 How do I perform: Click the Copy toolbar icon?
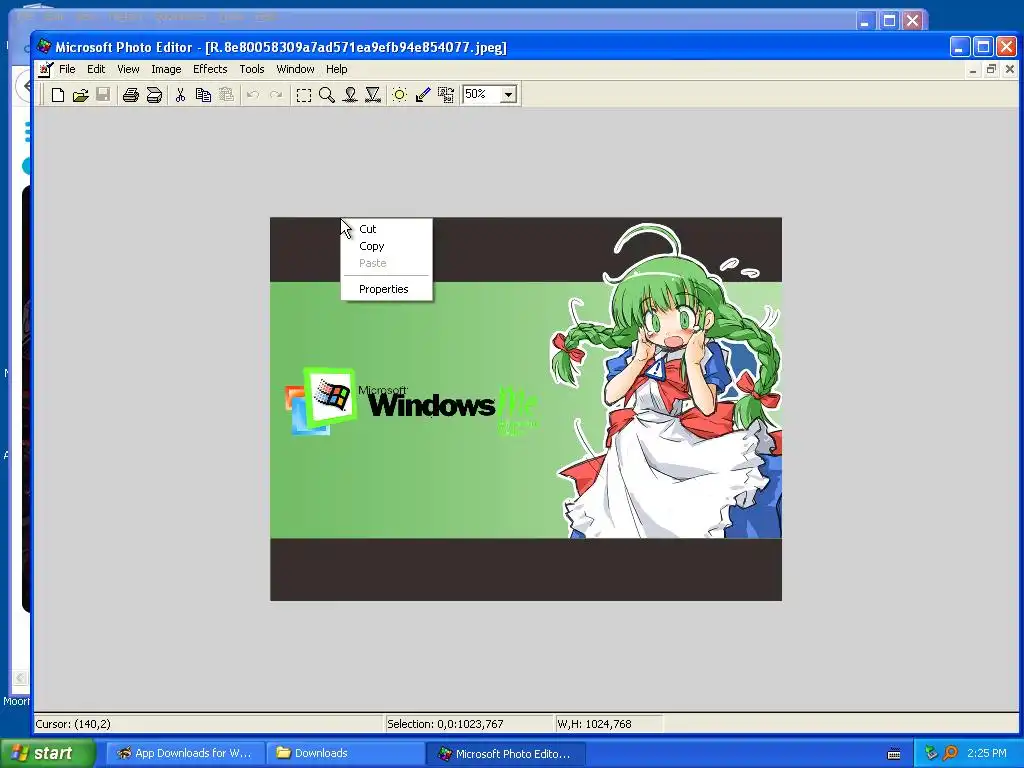(203, 95)
